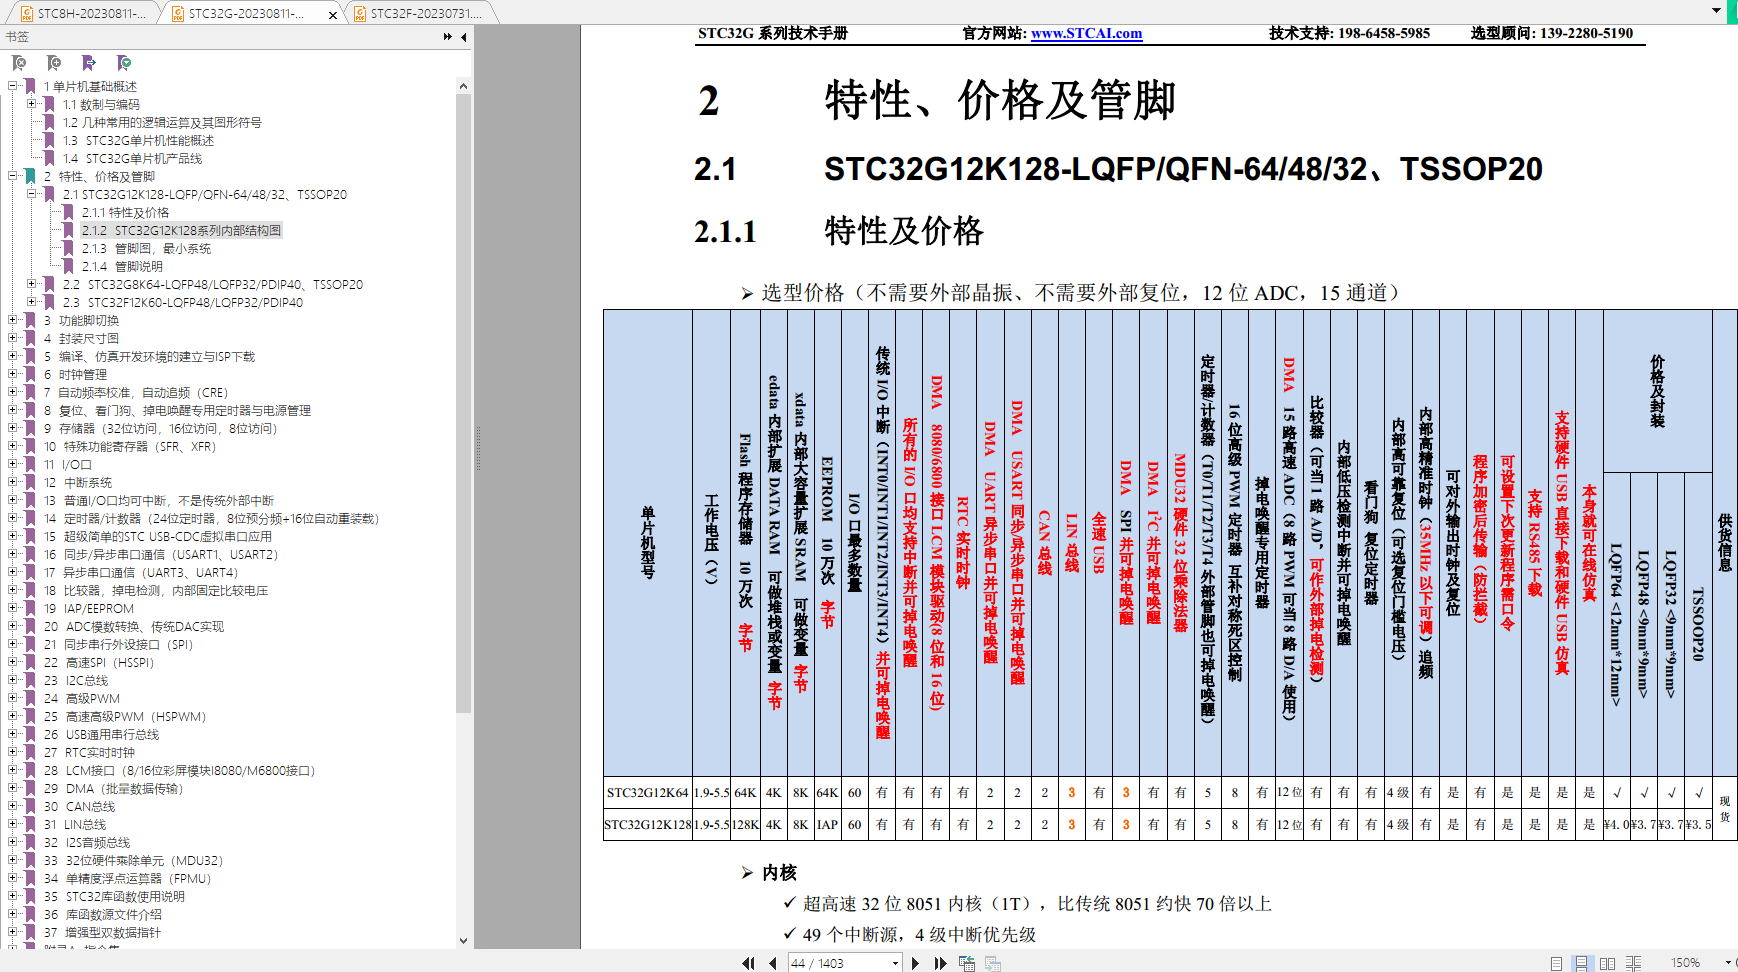
Task: Click the next view icon
Action: point(993,963)
